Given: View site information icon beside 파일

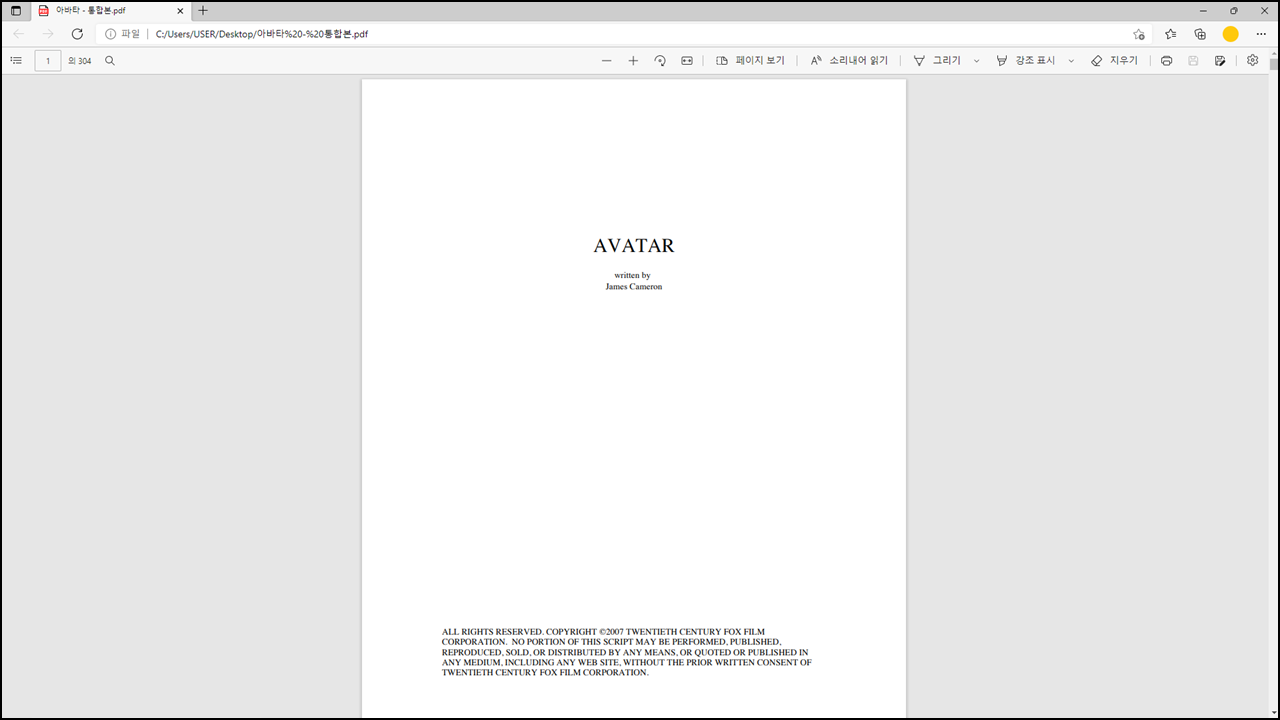Looking at the screenshot, I should [x=111, y=34].
